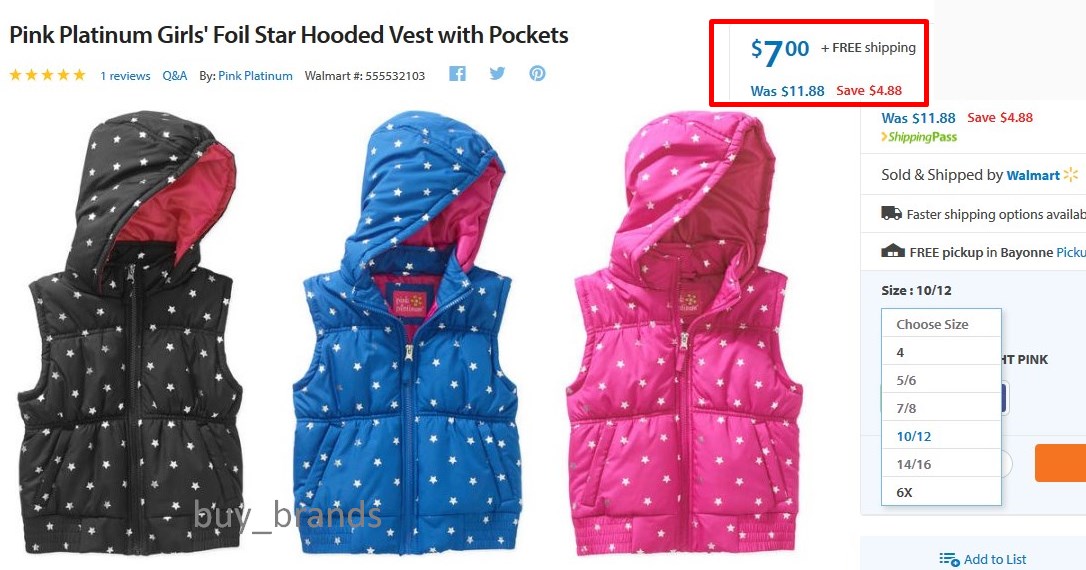Viewport: 1086px width, 570px height.
Task: Visit the Pink Platinum brand link
Action: coord(256,75)
